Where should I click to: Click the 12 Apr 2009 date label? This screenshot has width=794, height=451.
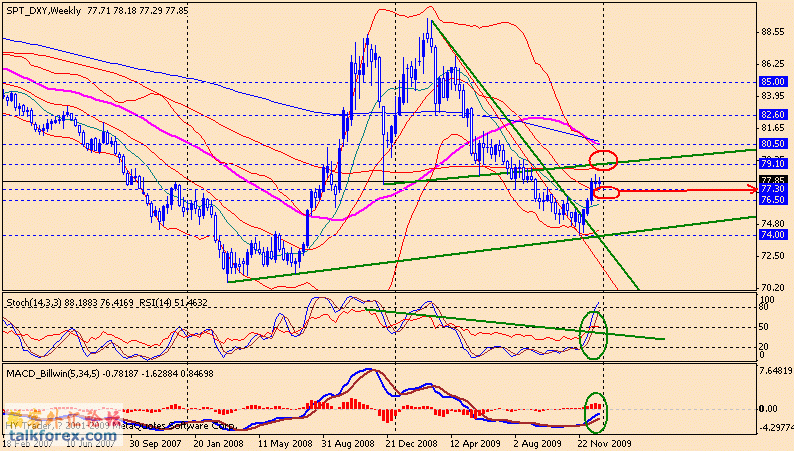(475, 443)
